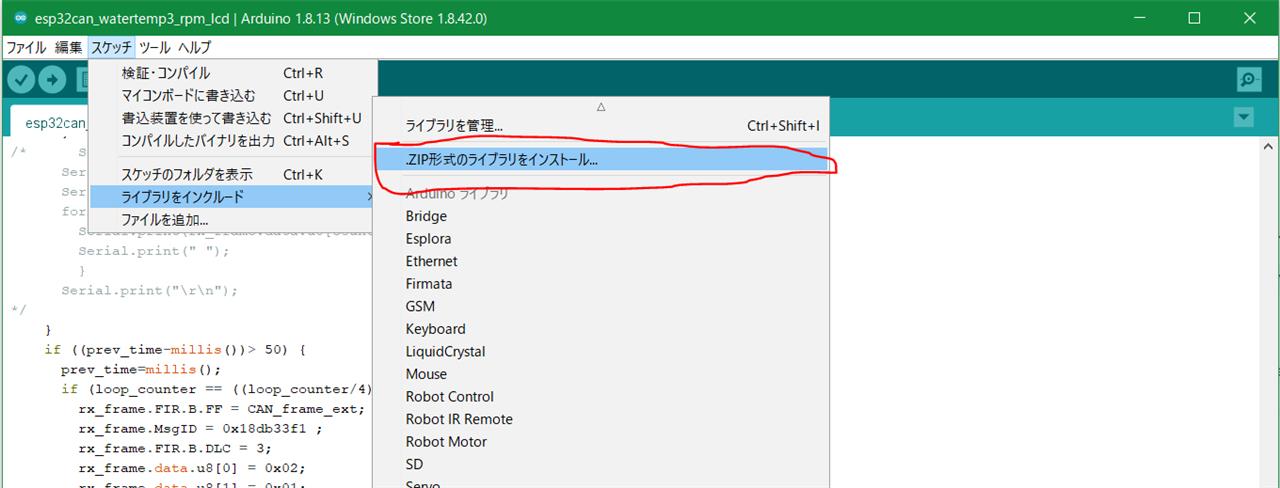Include the Ethernet library

[601, 261]
